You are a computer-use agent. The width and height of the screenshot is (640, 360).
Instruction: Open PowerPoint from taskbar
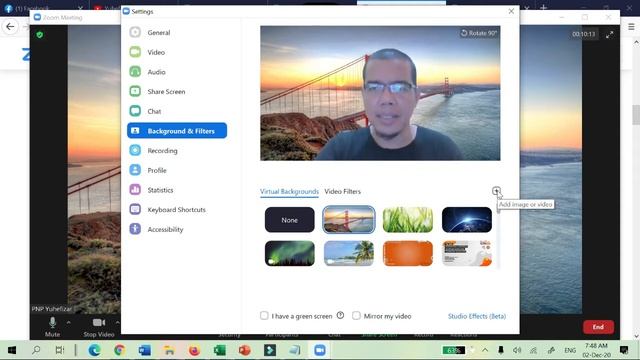click(x=244, y=350)
